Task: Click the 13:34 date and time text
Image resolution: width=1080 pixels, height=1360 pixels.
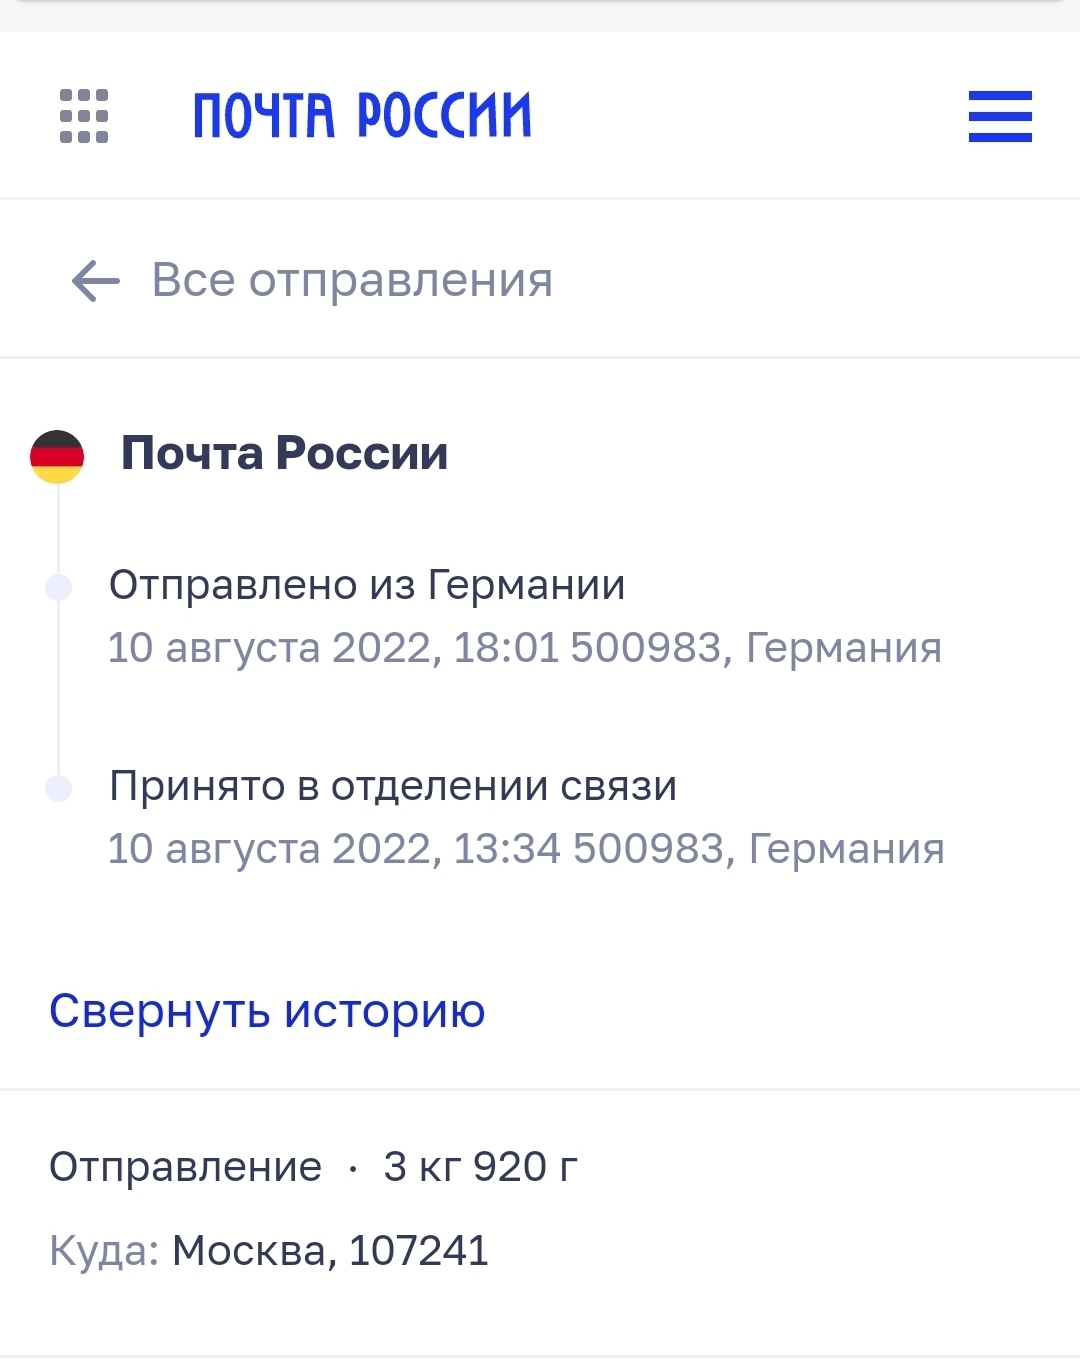Action: coord(332,849)
